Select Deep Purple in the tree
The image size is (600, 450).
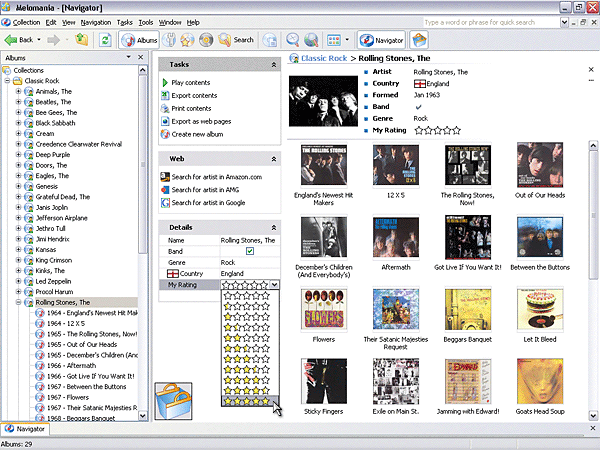[x=53, y=155]
